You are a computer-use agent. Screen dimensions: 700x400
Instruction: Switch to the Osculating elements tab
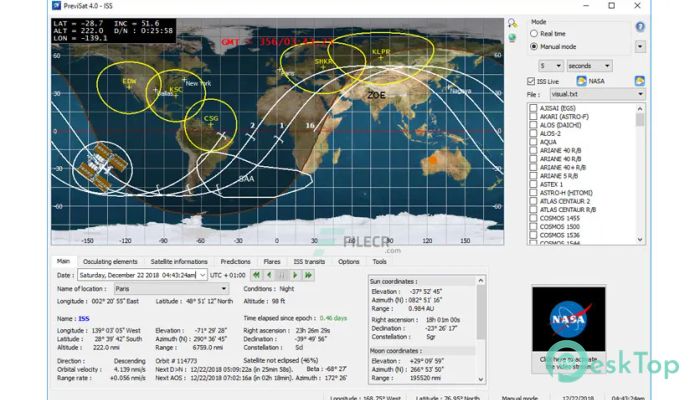pyautogui.click(x=110, y=262)
